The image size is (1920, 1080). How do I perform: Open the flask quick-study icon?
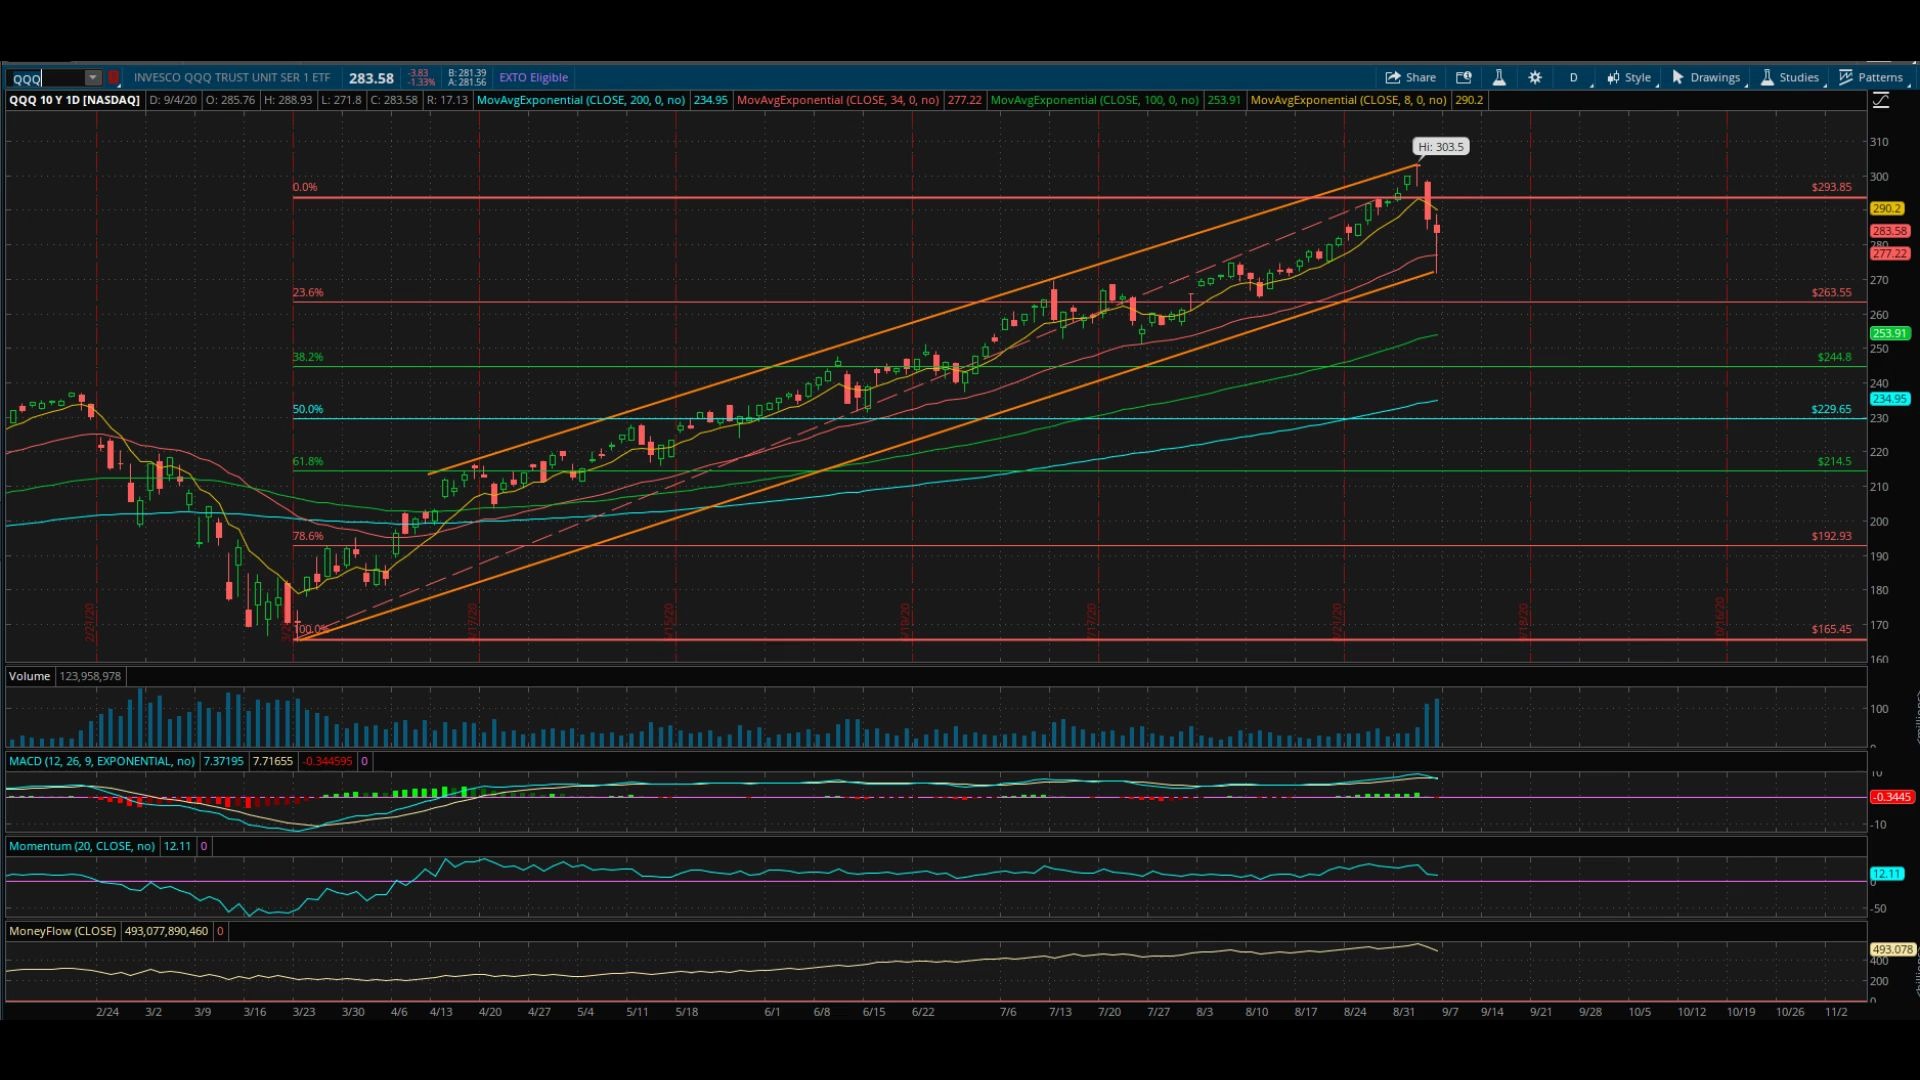point(1499,77)
